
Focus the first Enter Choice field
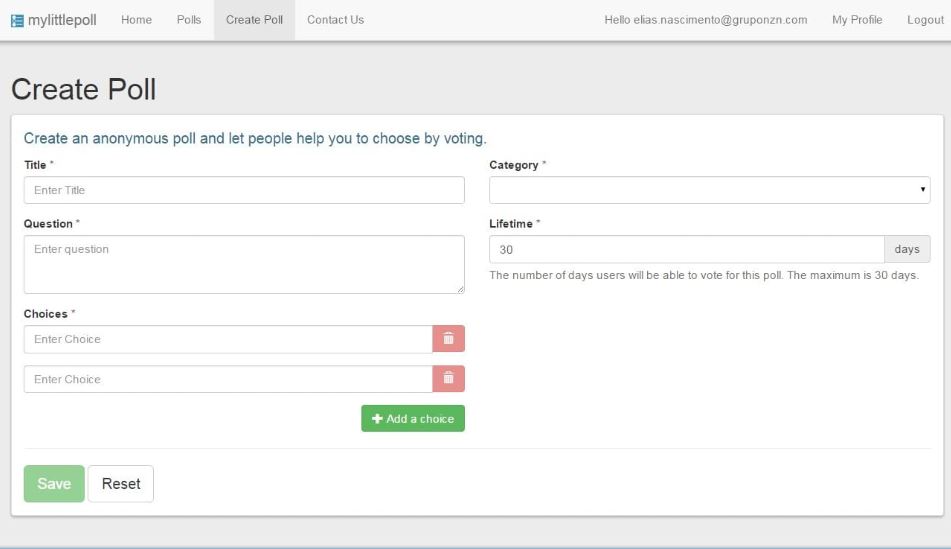pos(228,339)
